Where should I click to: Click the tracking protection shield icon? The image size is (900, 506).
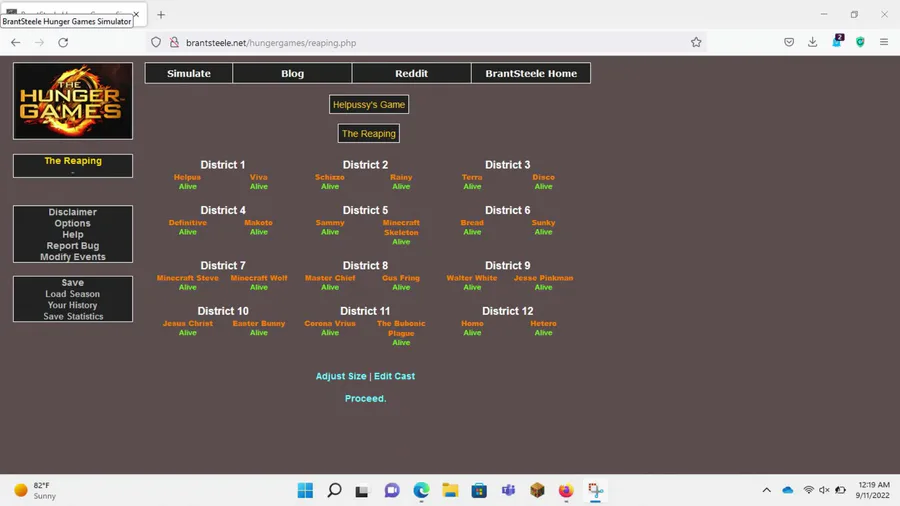pyautogui.click(x=156, y=42)
